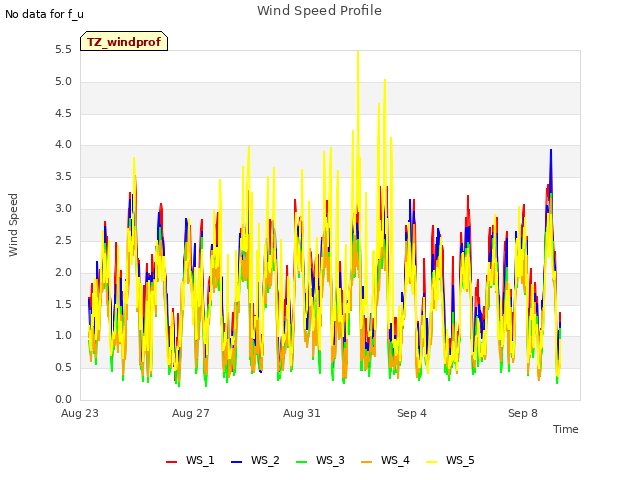The height and width of the screenshot is (480, 640).
Task: Toggle the WS_4 series in legend
Action: [385, 460]
